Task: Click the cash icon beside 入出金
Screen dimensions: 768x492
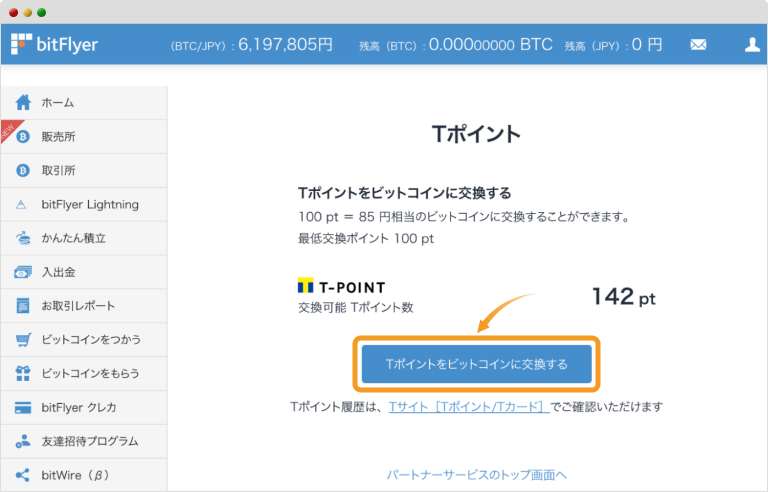Action: (x=23, y=272)
